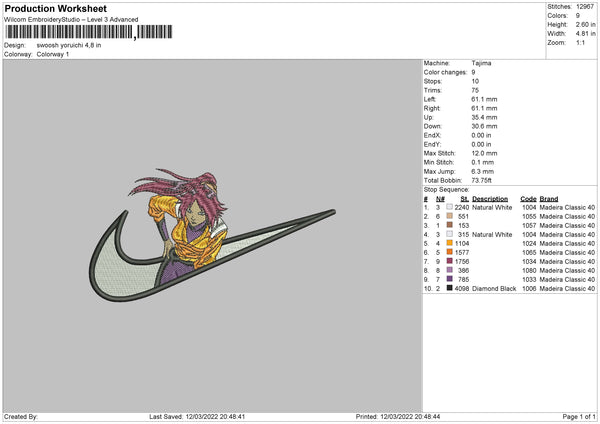Click the Brand column header

click(549, 199)
